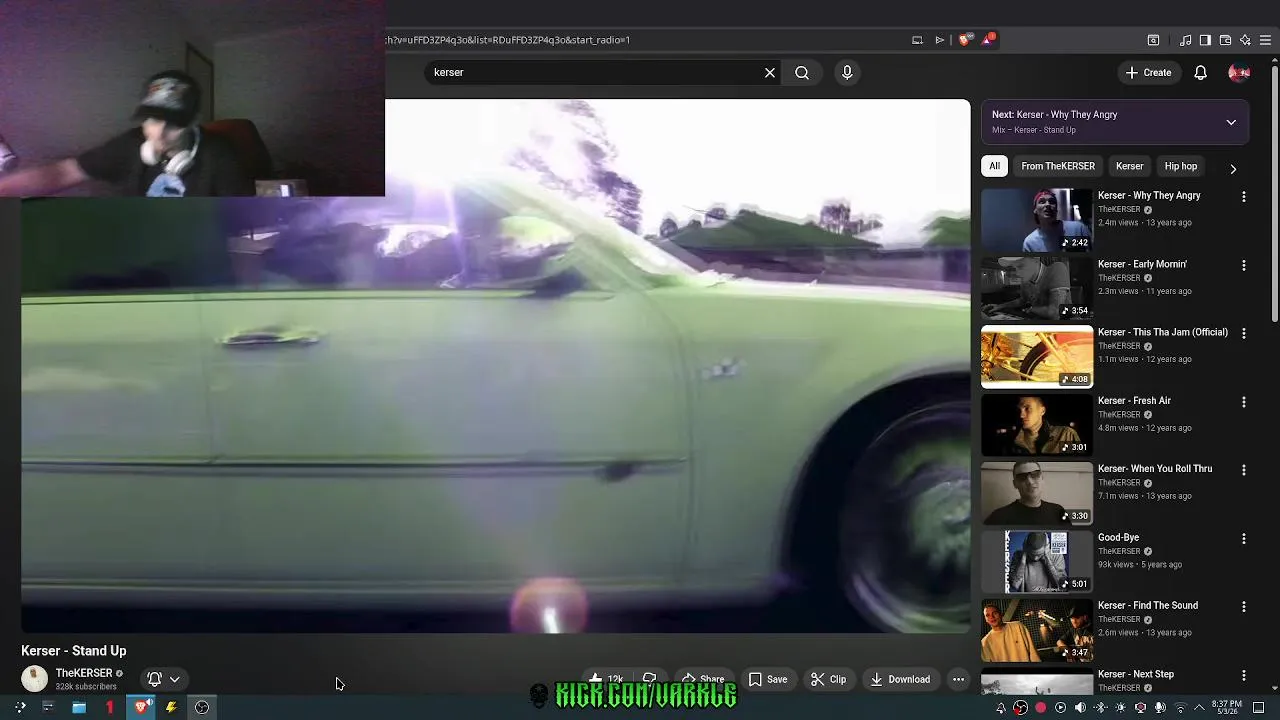This screenshot has width=1280, height=720.
Task: Click the OBS tray icon
Action: tap(1020, 707)
